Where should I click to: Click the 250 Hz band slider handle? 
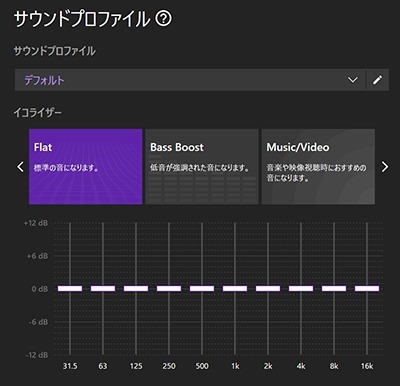(169, 288)
